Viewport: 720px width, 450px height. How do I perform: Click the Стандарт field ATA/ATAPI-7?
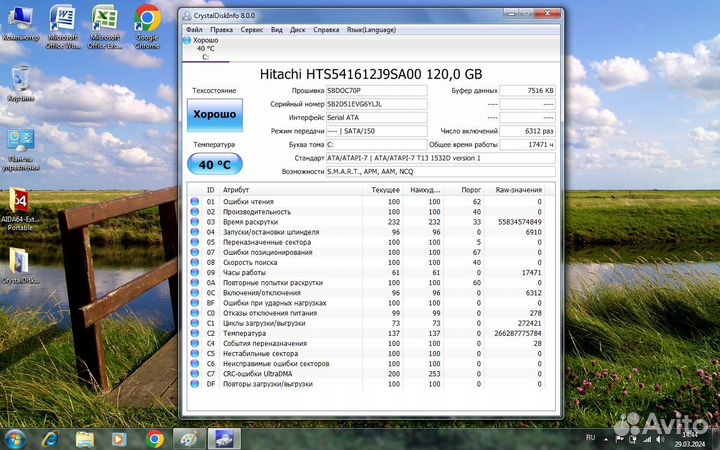click(441, 158)
